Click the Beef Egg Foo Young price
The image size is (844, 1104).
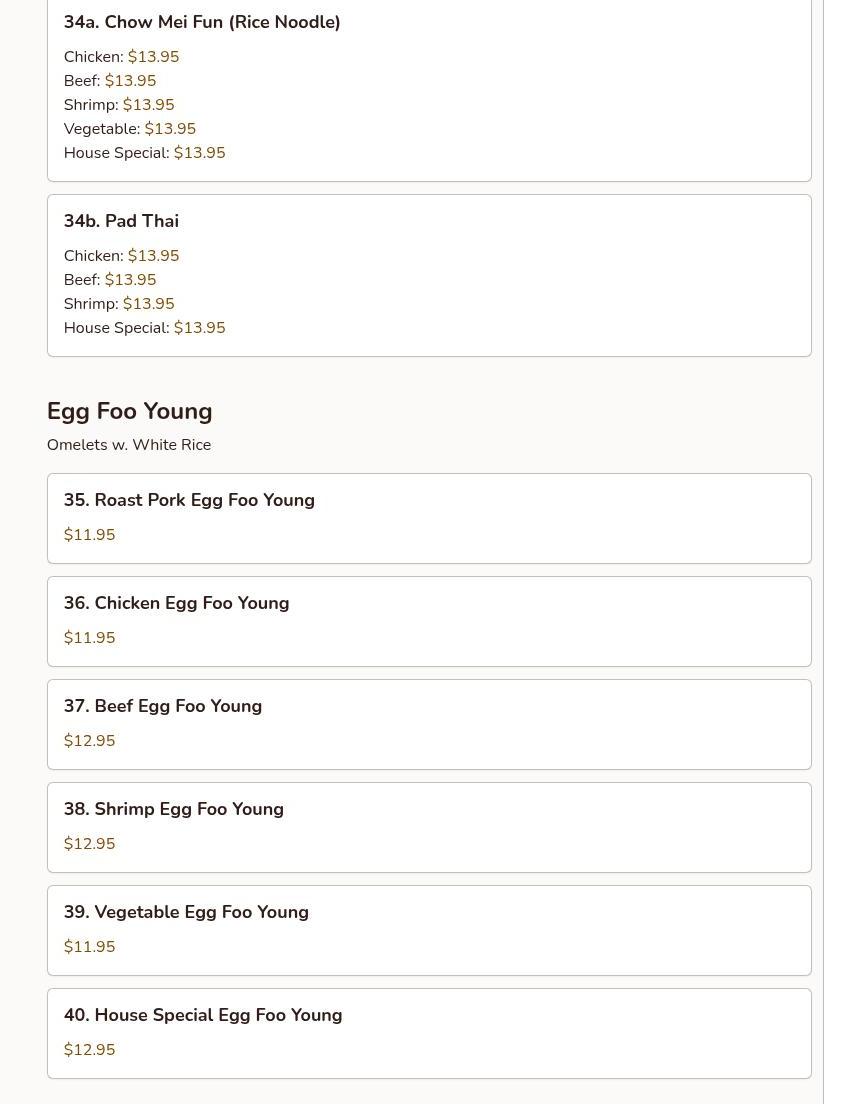coord(90,741)
